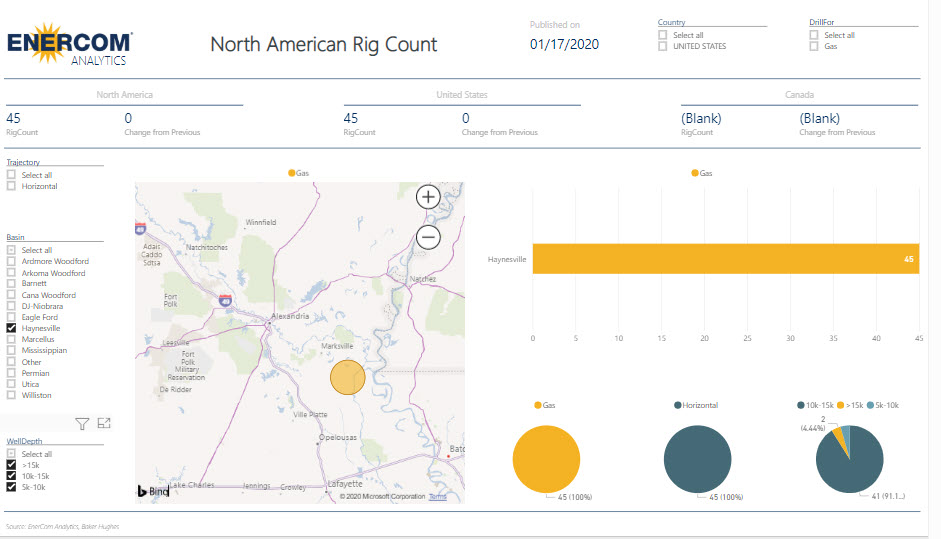Click the orange Haynesville bubble on map
The width and height of the screenshot is (941, 539).
pyautogui.click(x=347, y=378)
